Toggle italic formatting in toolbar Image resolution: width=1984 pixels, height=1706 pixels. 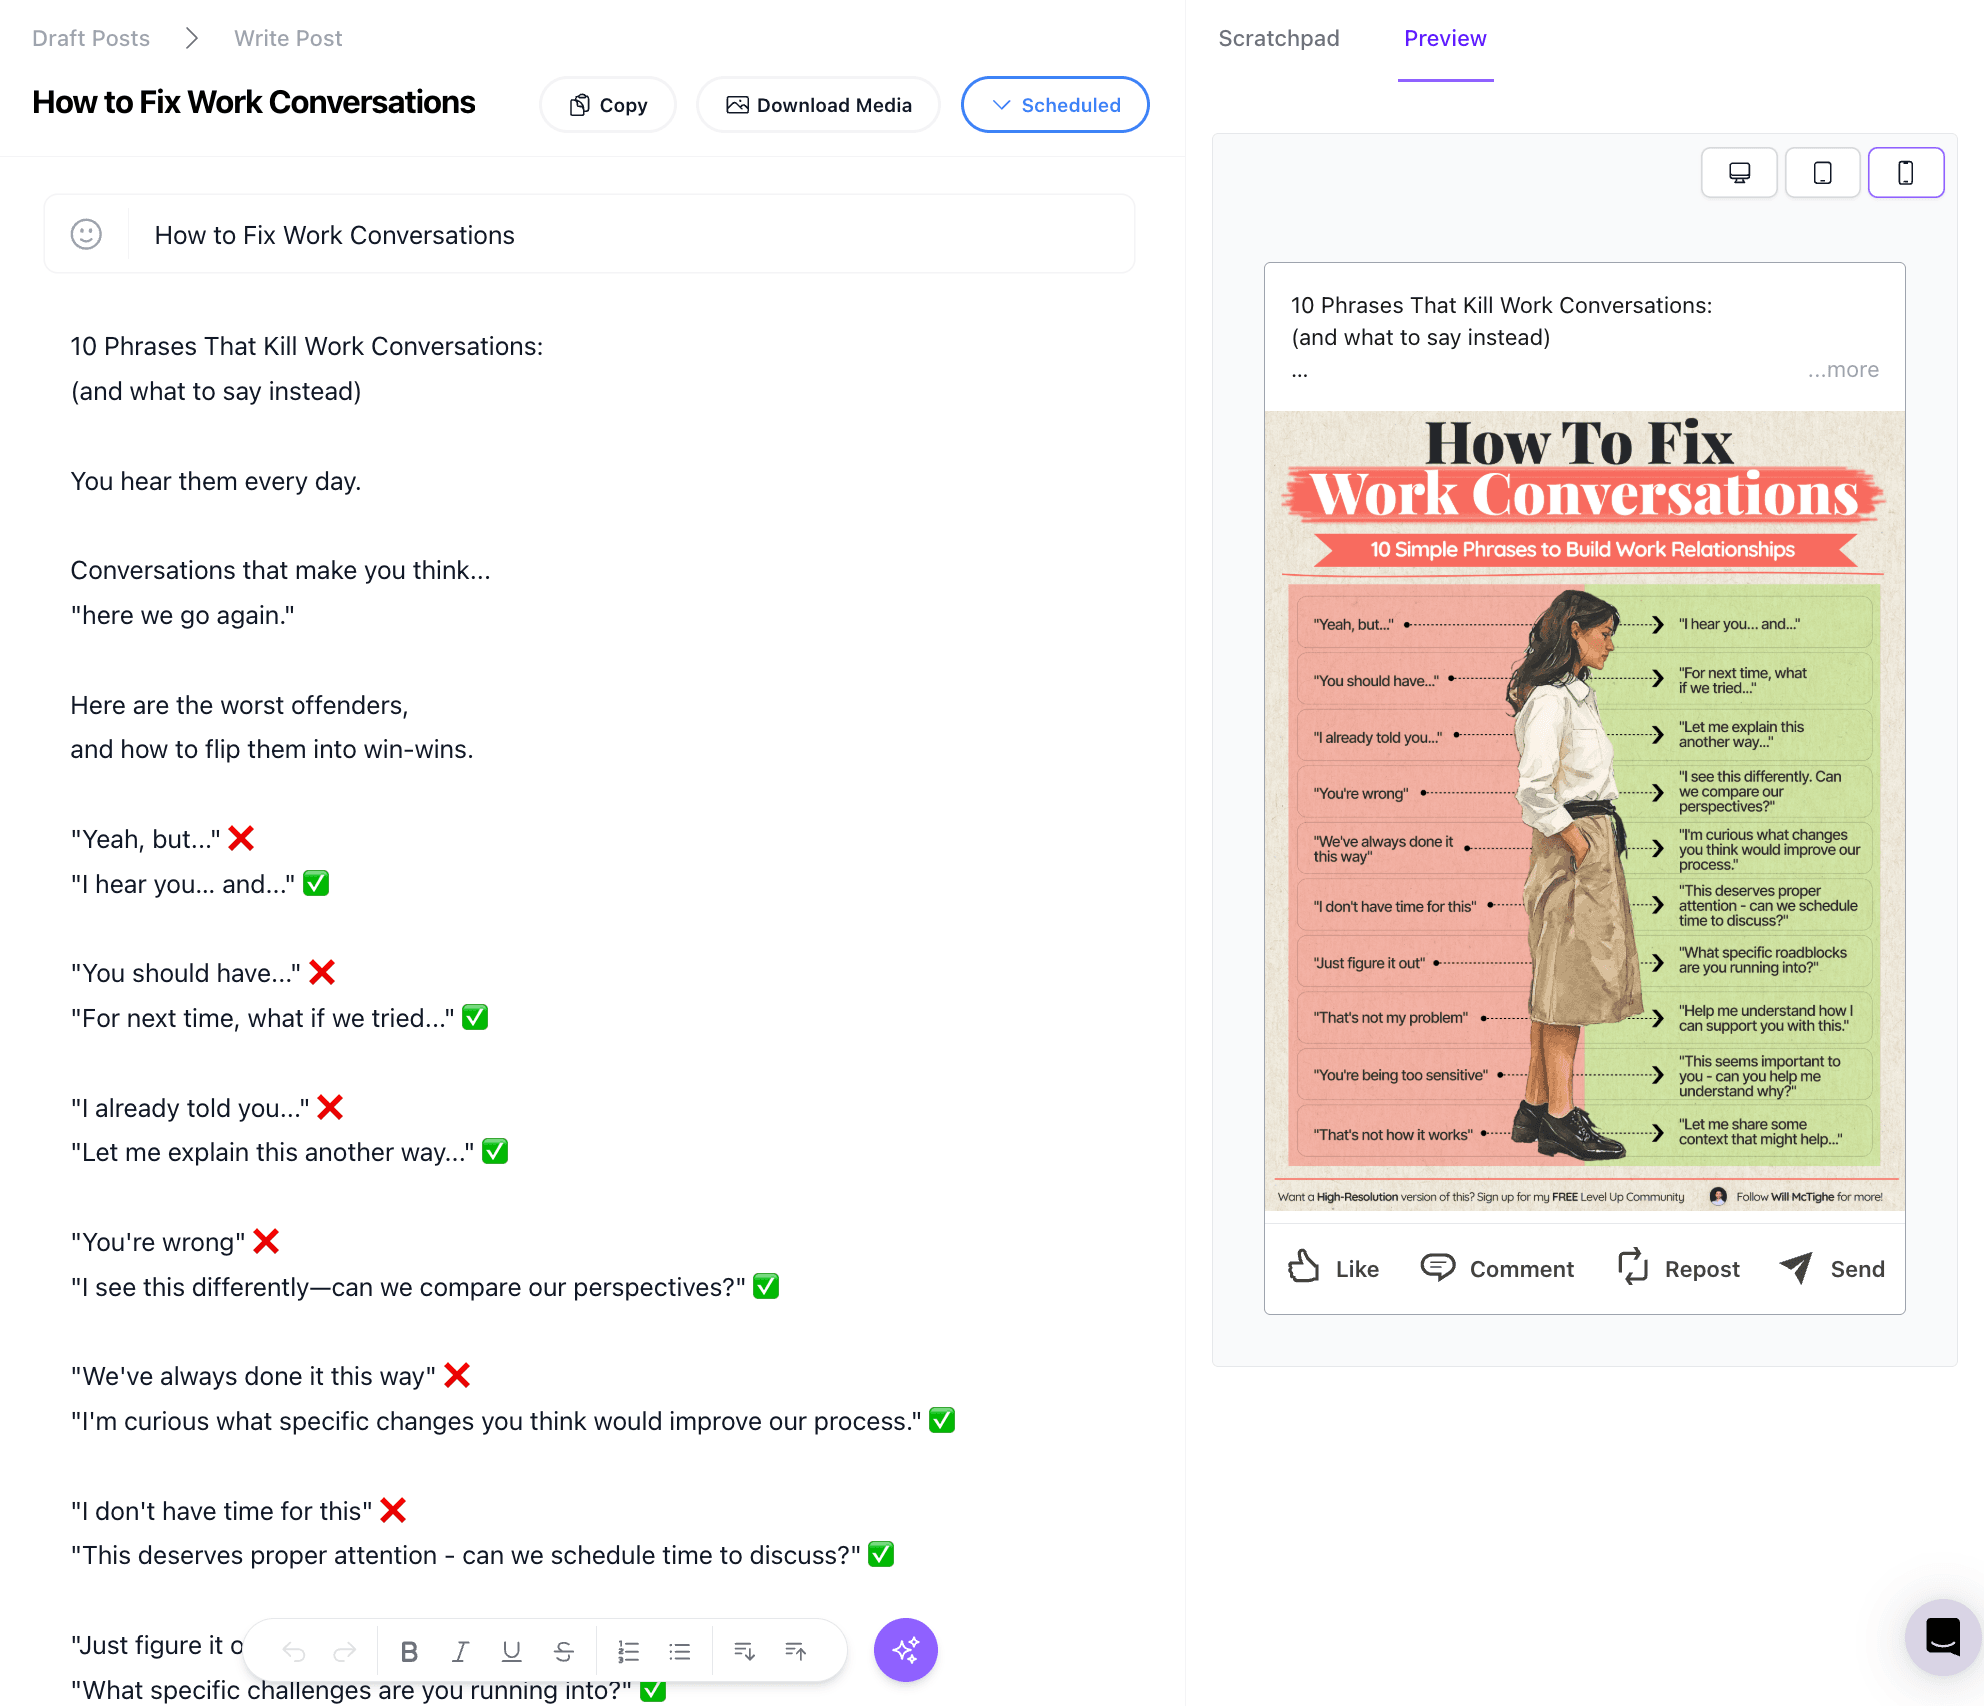click(x=464, y=1650)
